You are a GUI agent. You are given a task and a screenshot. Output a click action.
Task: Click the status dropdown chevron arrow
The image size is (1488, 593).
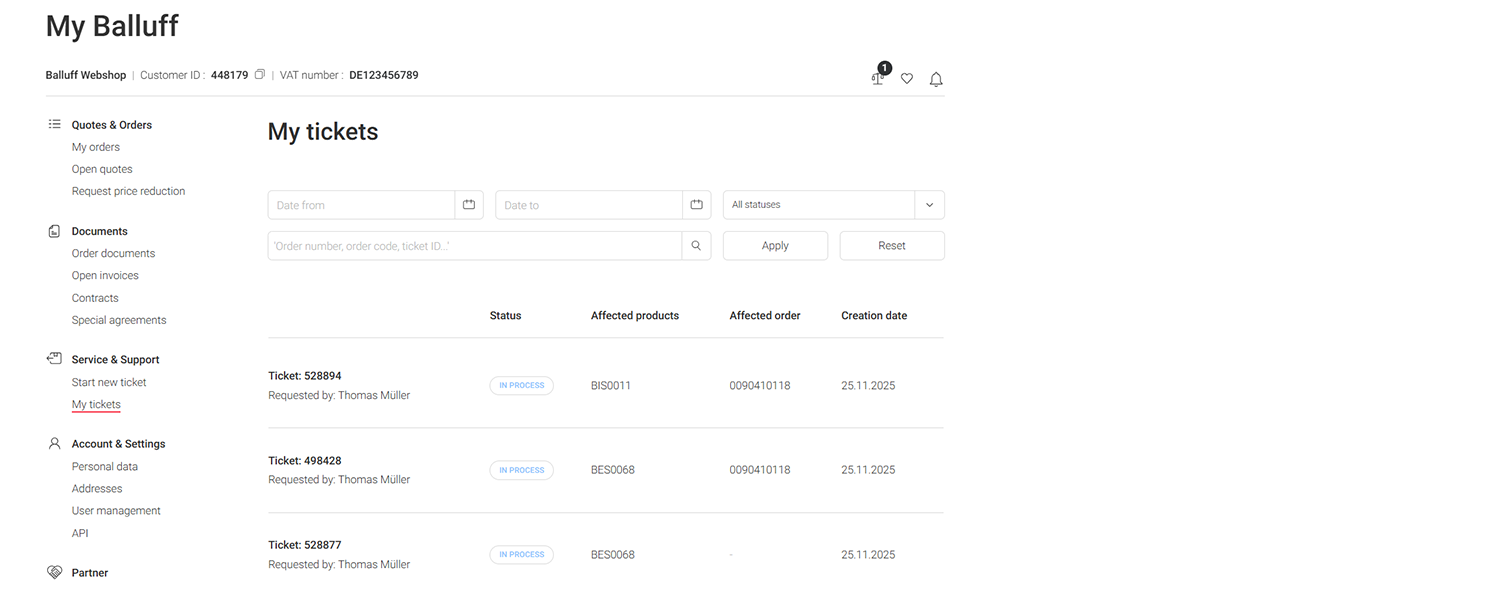929,205
